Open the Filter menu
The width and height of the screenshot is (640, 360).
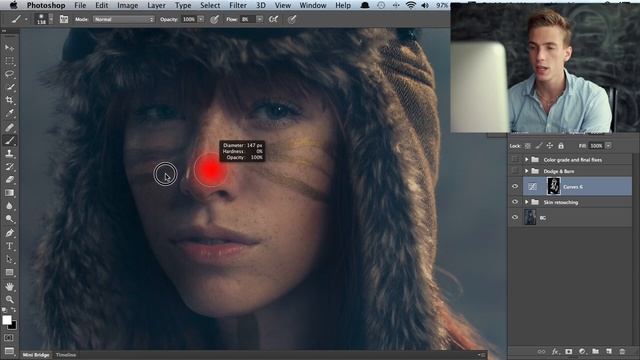pos(238,5)
